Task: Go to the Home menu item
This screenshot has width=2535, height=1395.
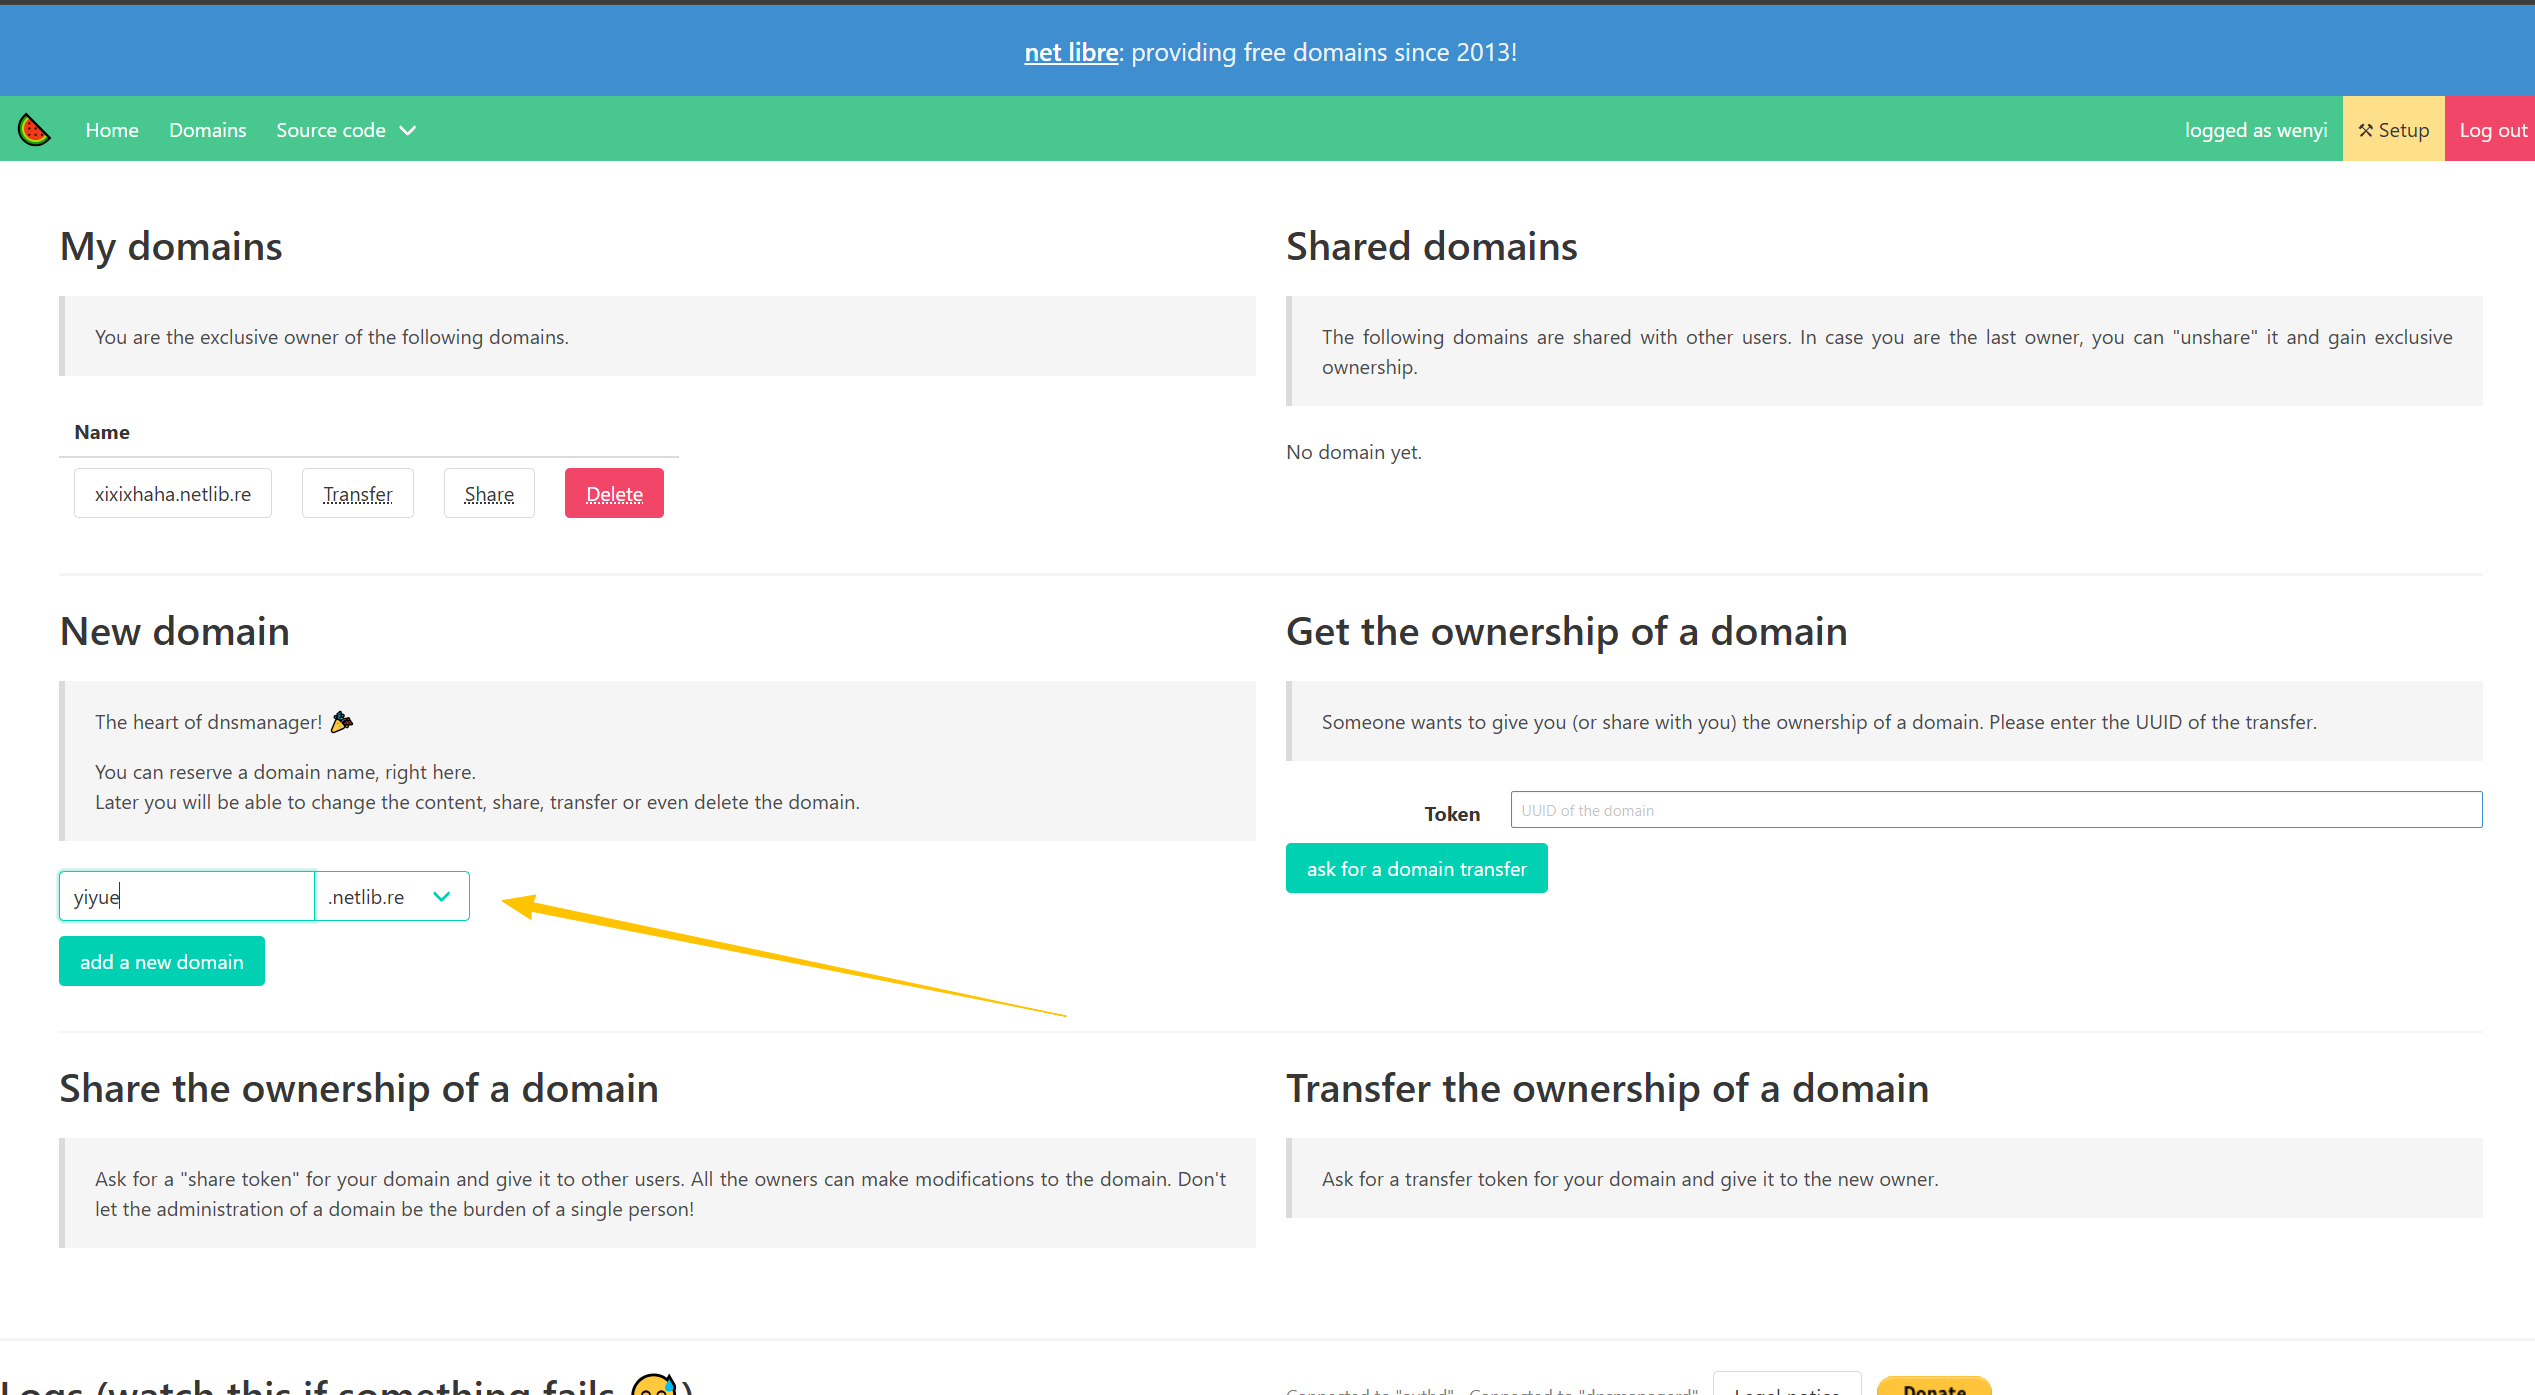Action: tap(112, 130)
